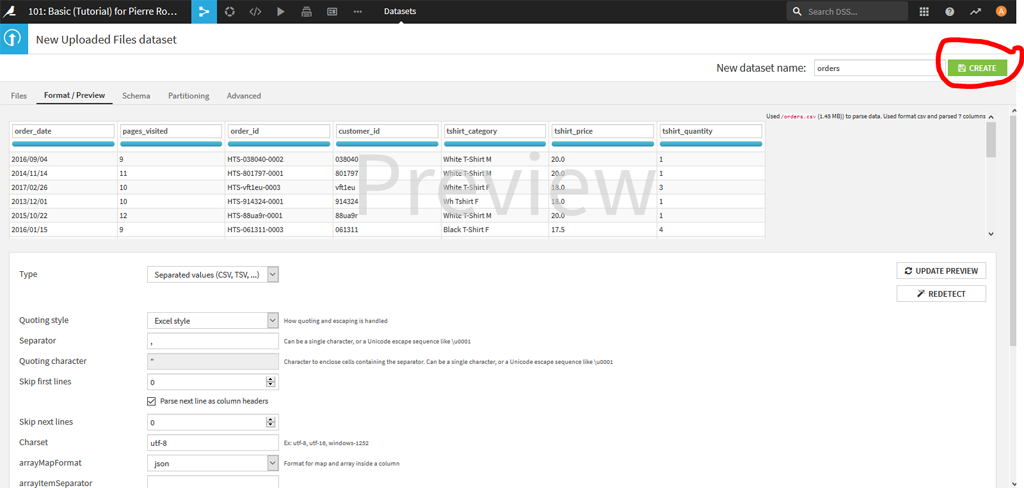
Task: Click date cell 2017/02/26
Action: click(x=28, y=187)
